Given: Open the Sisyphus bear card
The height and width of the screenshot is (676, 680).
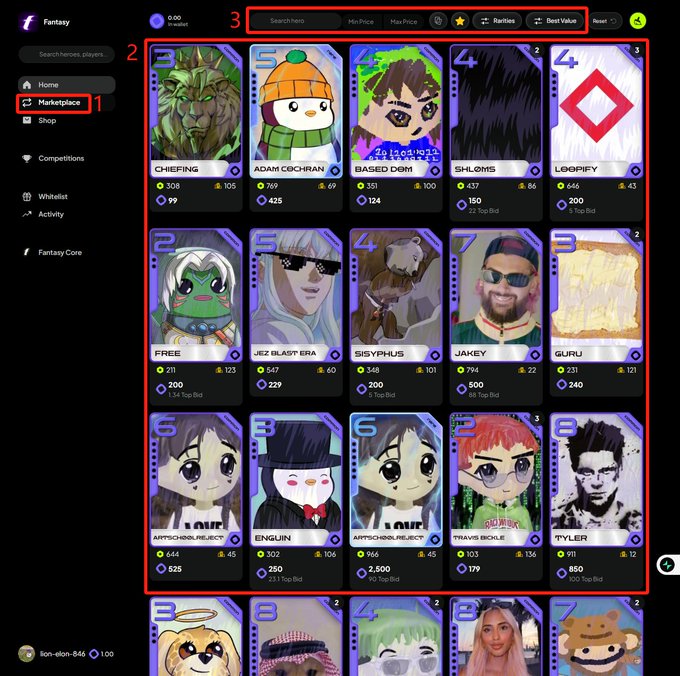Looking at the screenshot, I should [x=396, y=295].
